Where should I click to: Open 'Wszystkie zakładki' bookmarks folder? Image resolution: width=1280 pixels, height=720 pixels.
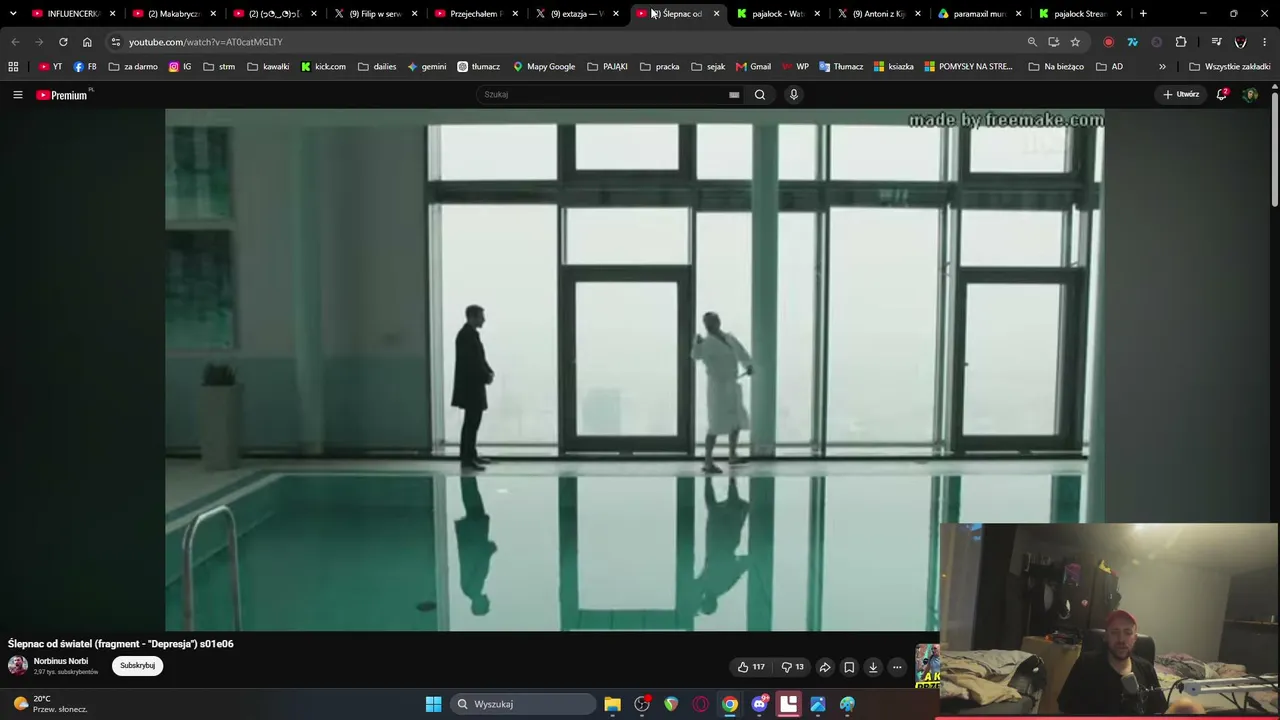[x=1229, y=67]
